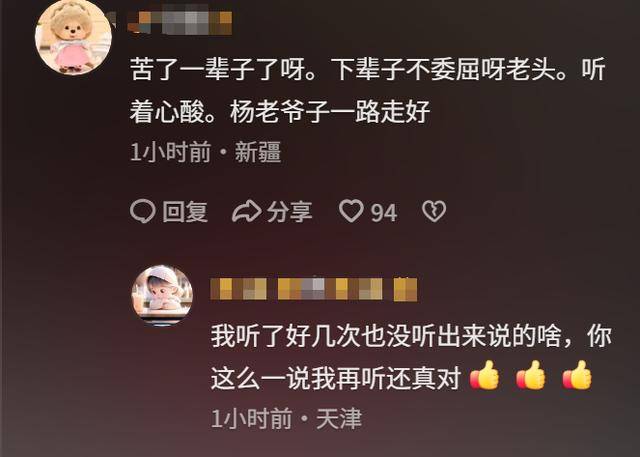
Task: Click the share arrow icon
Action: point(247,211)
